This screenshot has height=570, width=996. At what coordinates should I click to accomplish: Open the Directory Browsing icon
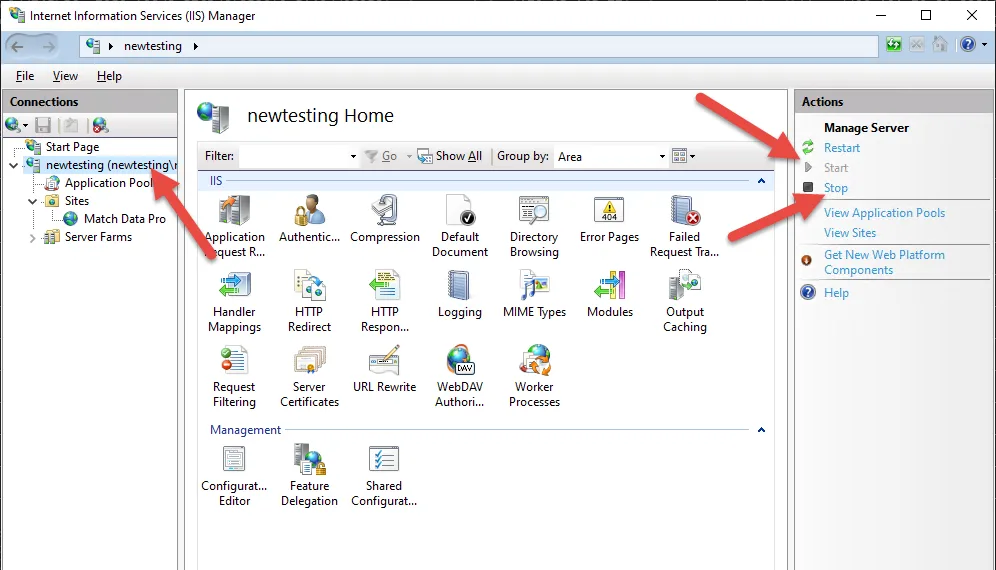coord(534,212)
